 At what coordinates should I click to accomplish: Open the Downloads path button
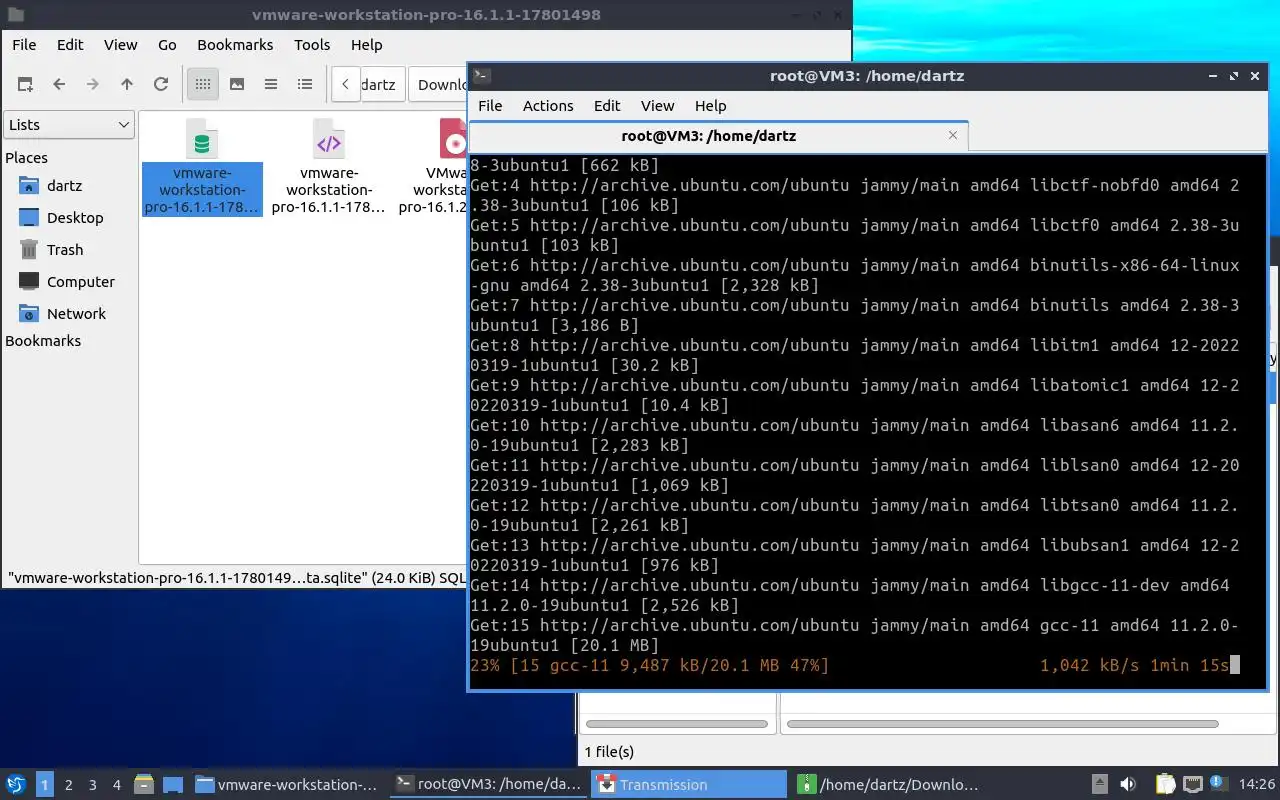(x=440, y=85)
